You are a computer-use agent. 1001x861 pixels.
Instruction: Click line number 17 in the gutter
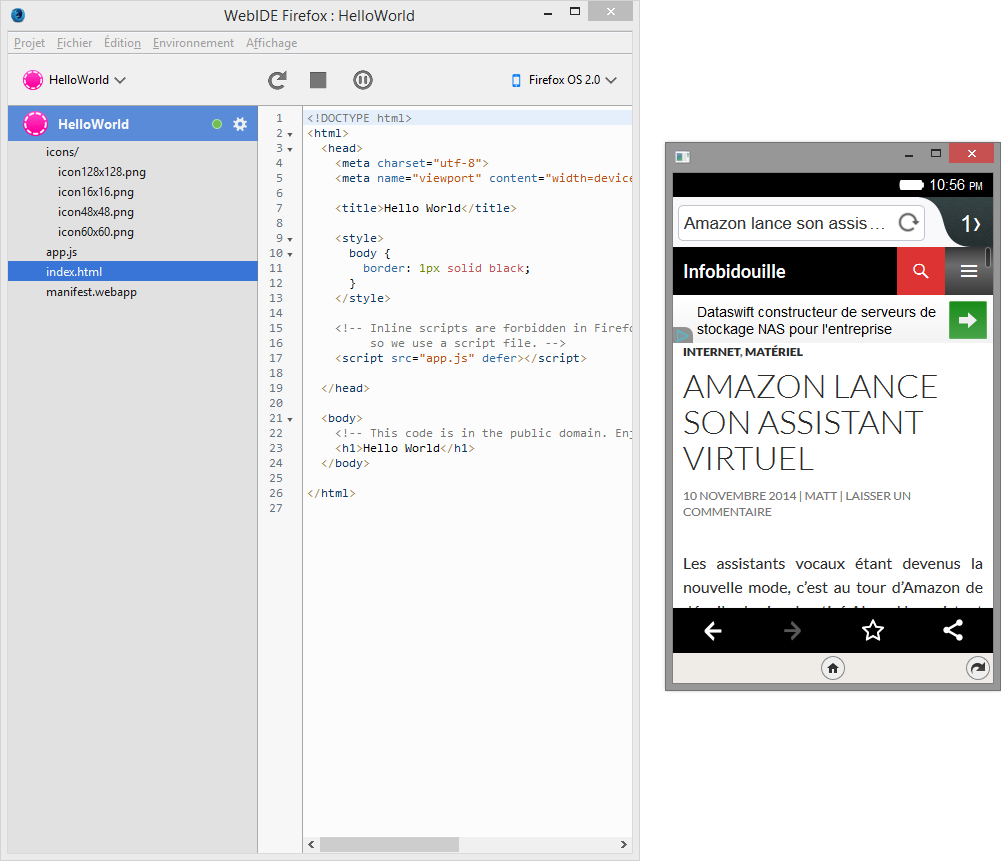(x=276, y=358)
